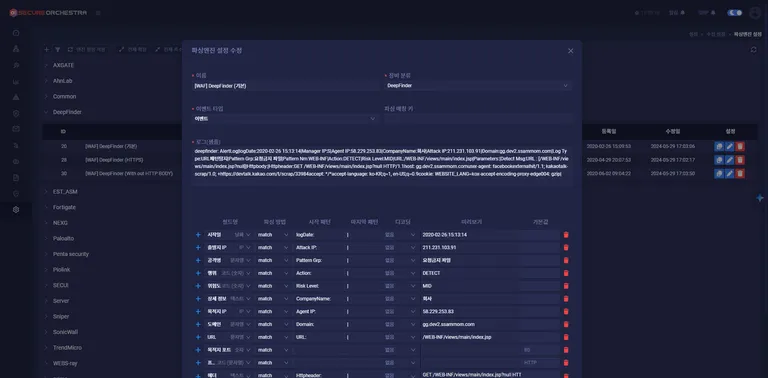
Task: Copy the row dated 2020-06-02 09:04:22
Action: (719, 173)
